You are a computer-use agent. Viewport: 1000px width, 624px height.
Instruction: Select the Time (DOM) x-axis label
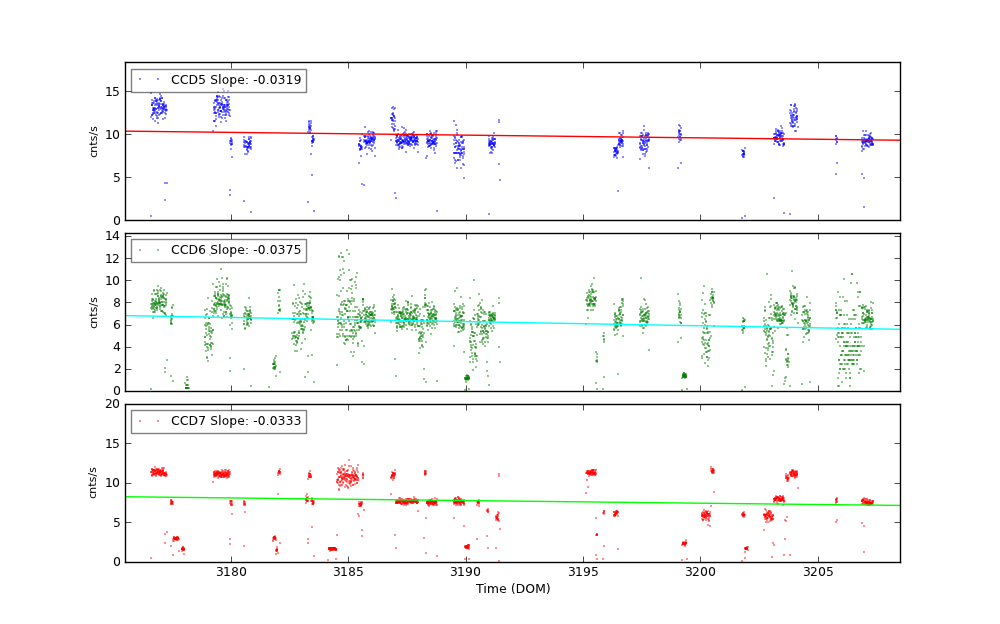(512, 589)
